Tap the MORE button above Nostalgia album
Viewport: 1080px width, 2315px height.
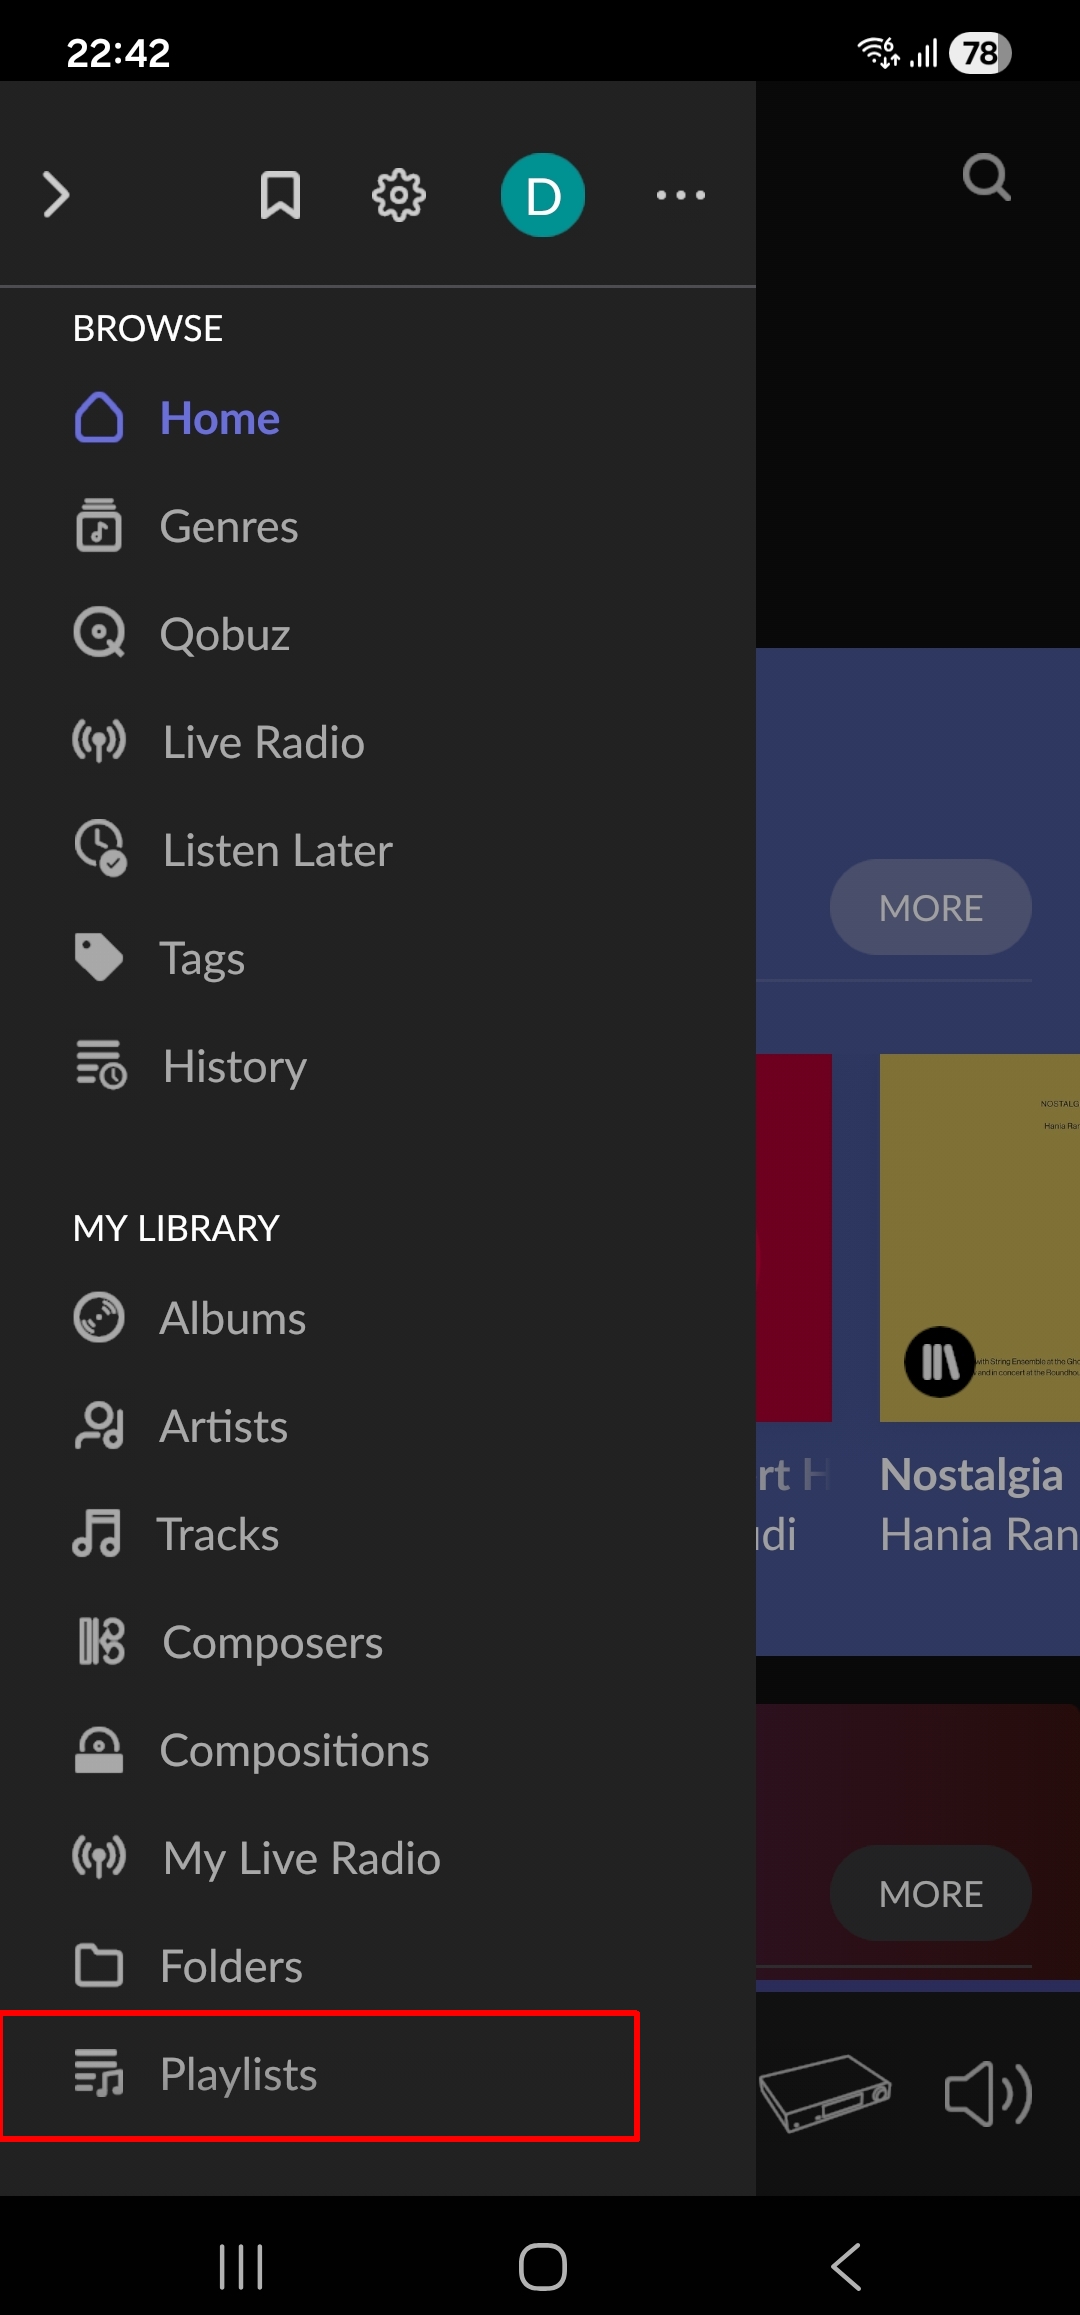tap(930, 907)
